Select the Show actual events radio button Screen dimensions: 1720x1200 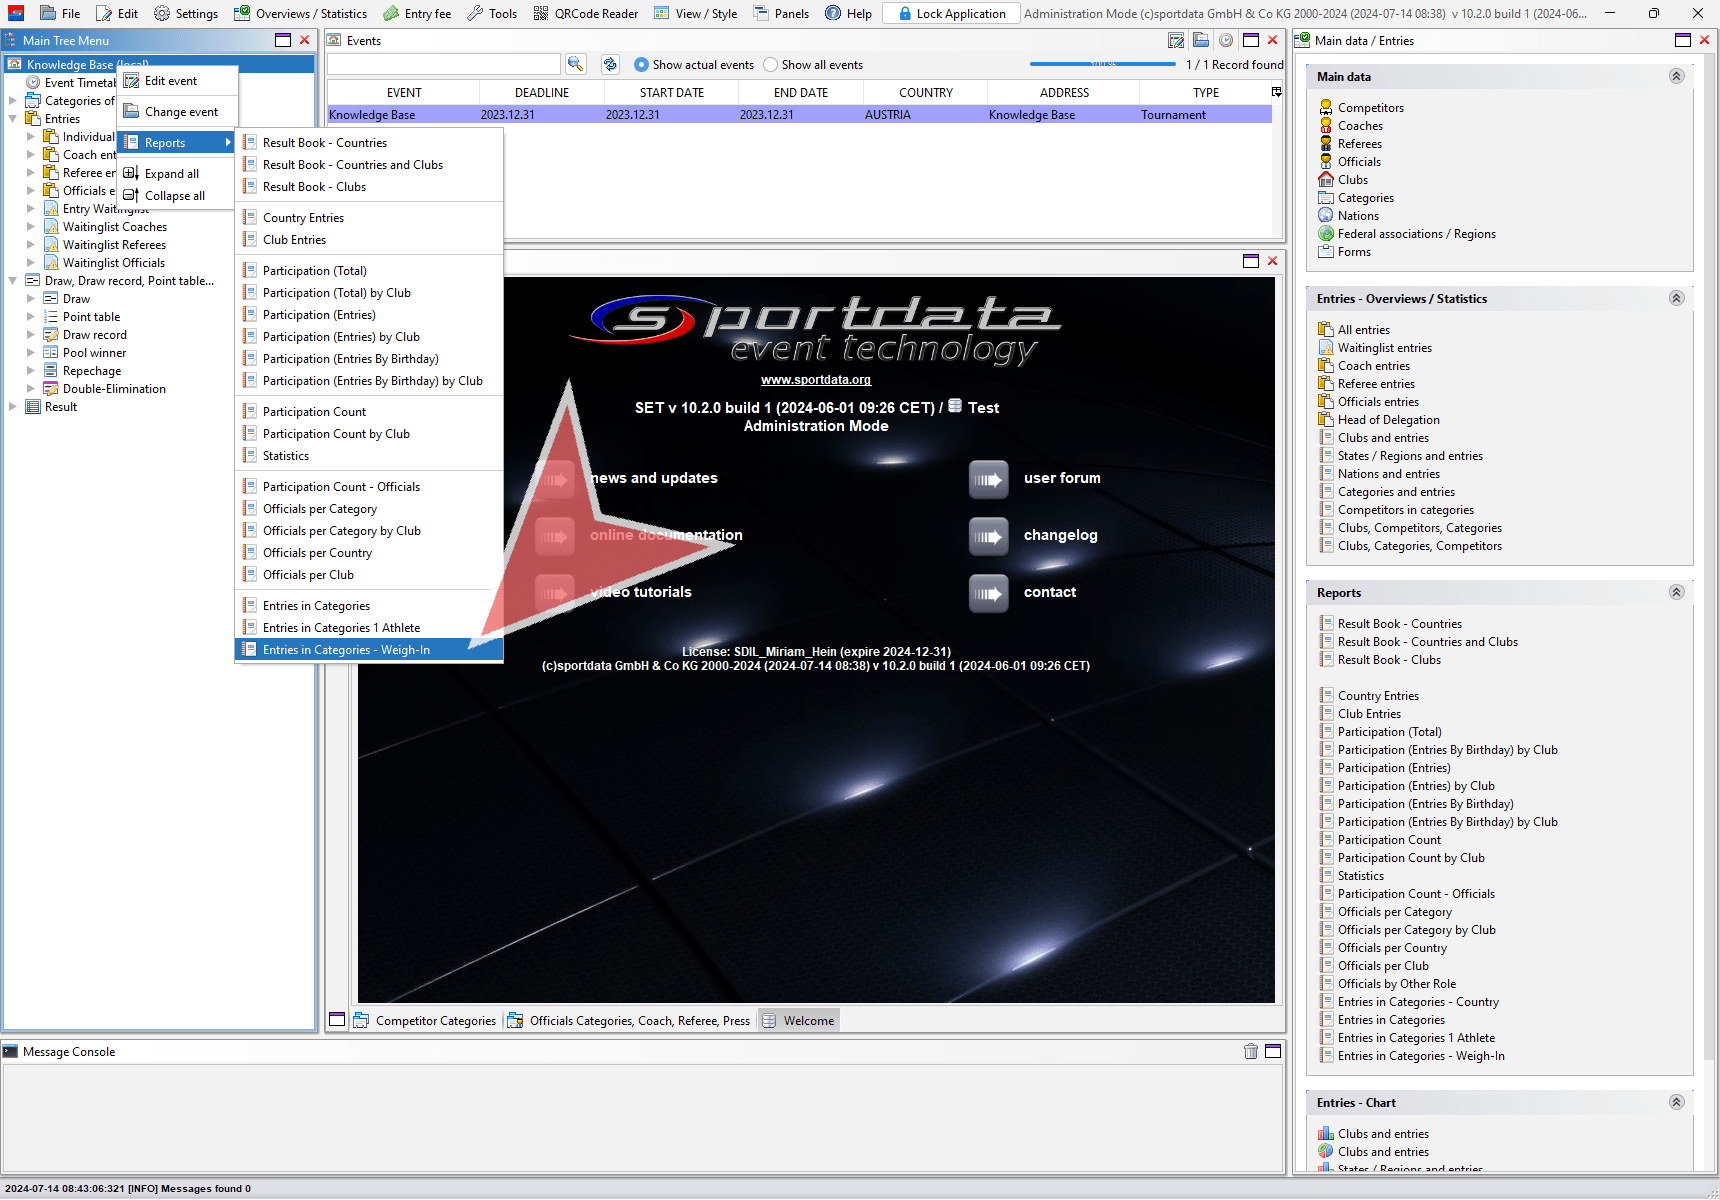(642, 65)
